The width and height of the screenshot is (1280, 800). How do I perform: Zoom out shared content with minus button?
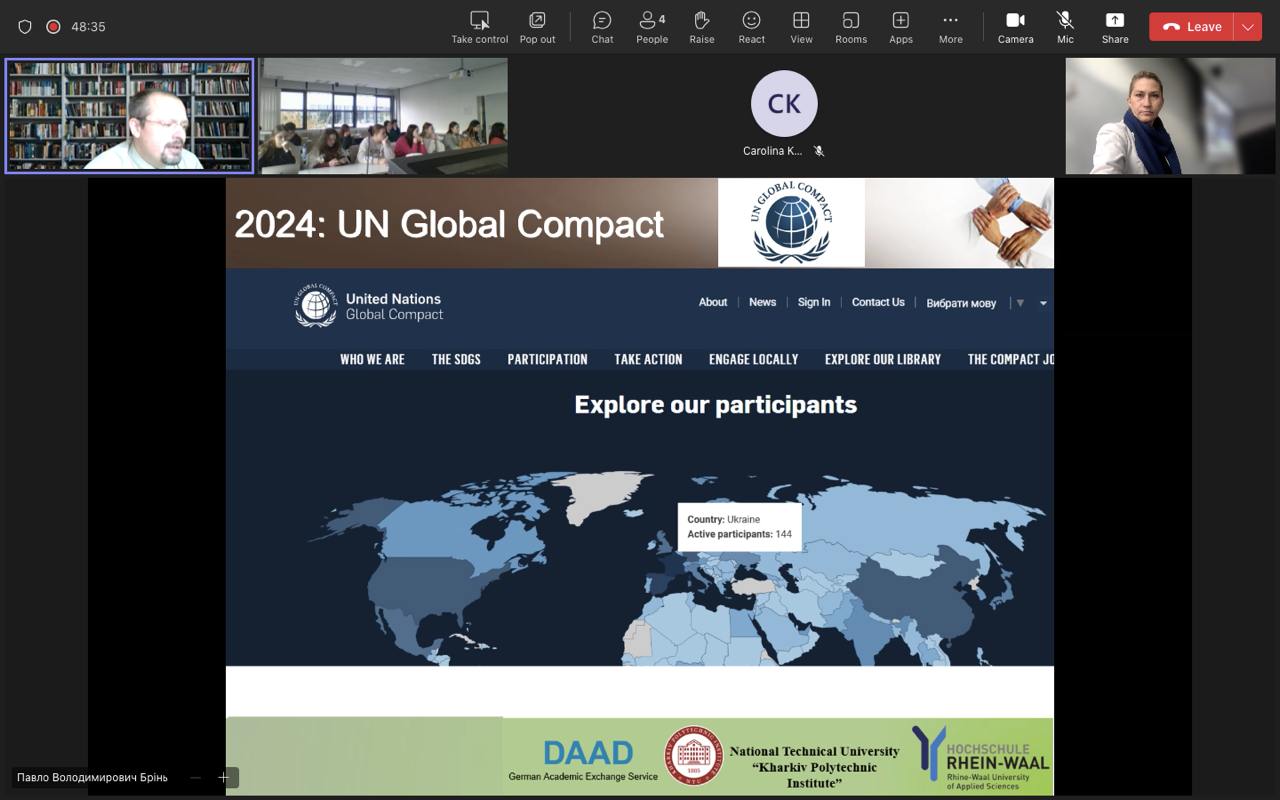click(195, 777)
